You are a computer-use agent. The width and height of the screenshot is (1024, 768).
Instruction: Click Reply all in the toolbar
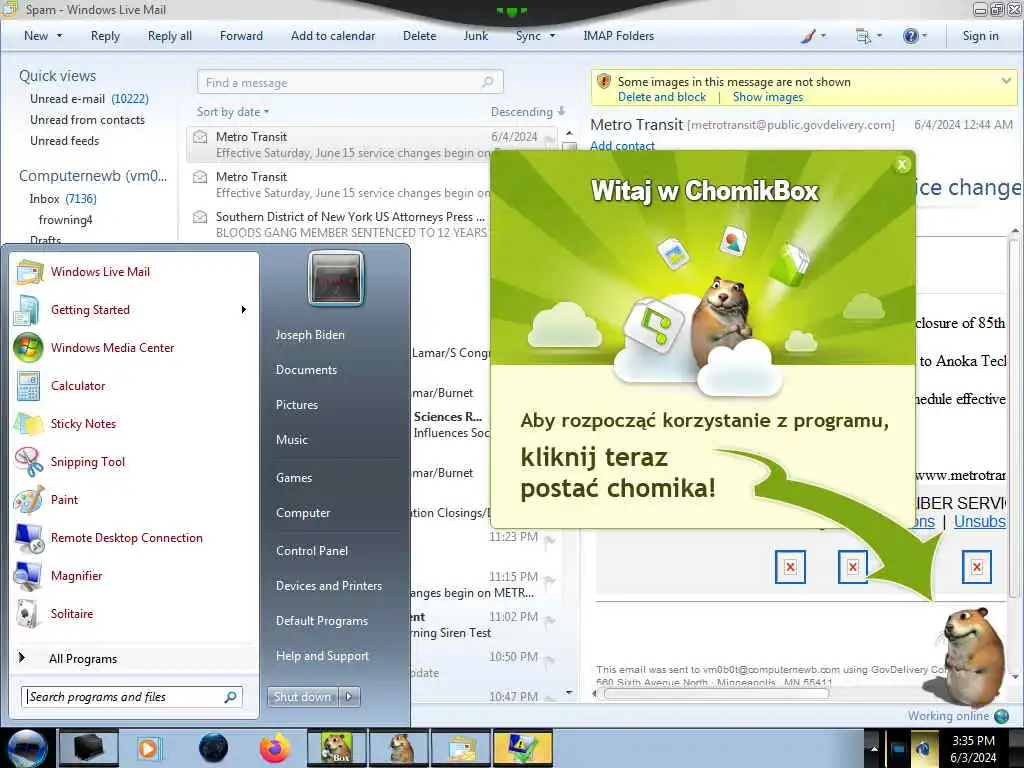tap(170, 36)
